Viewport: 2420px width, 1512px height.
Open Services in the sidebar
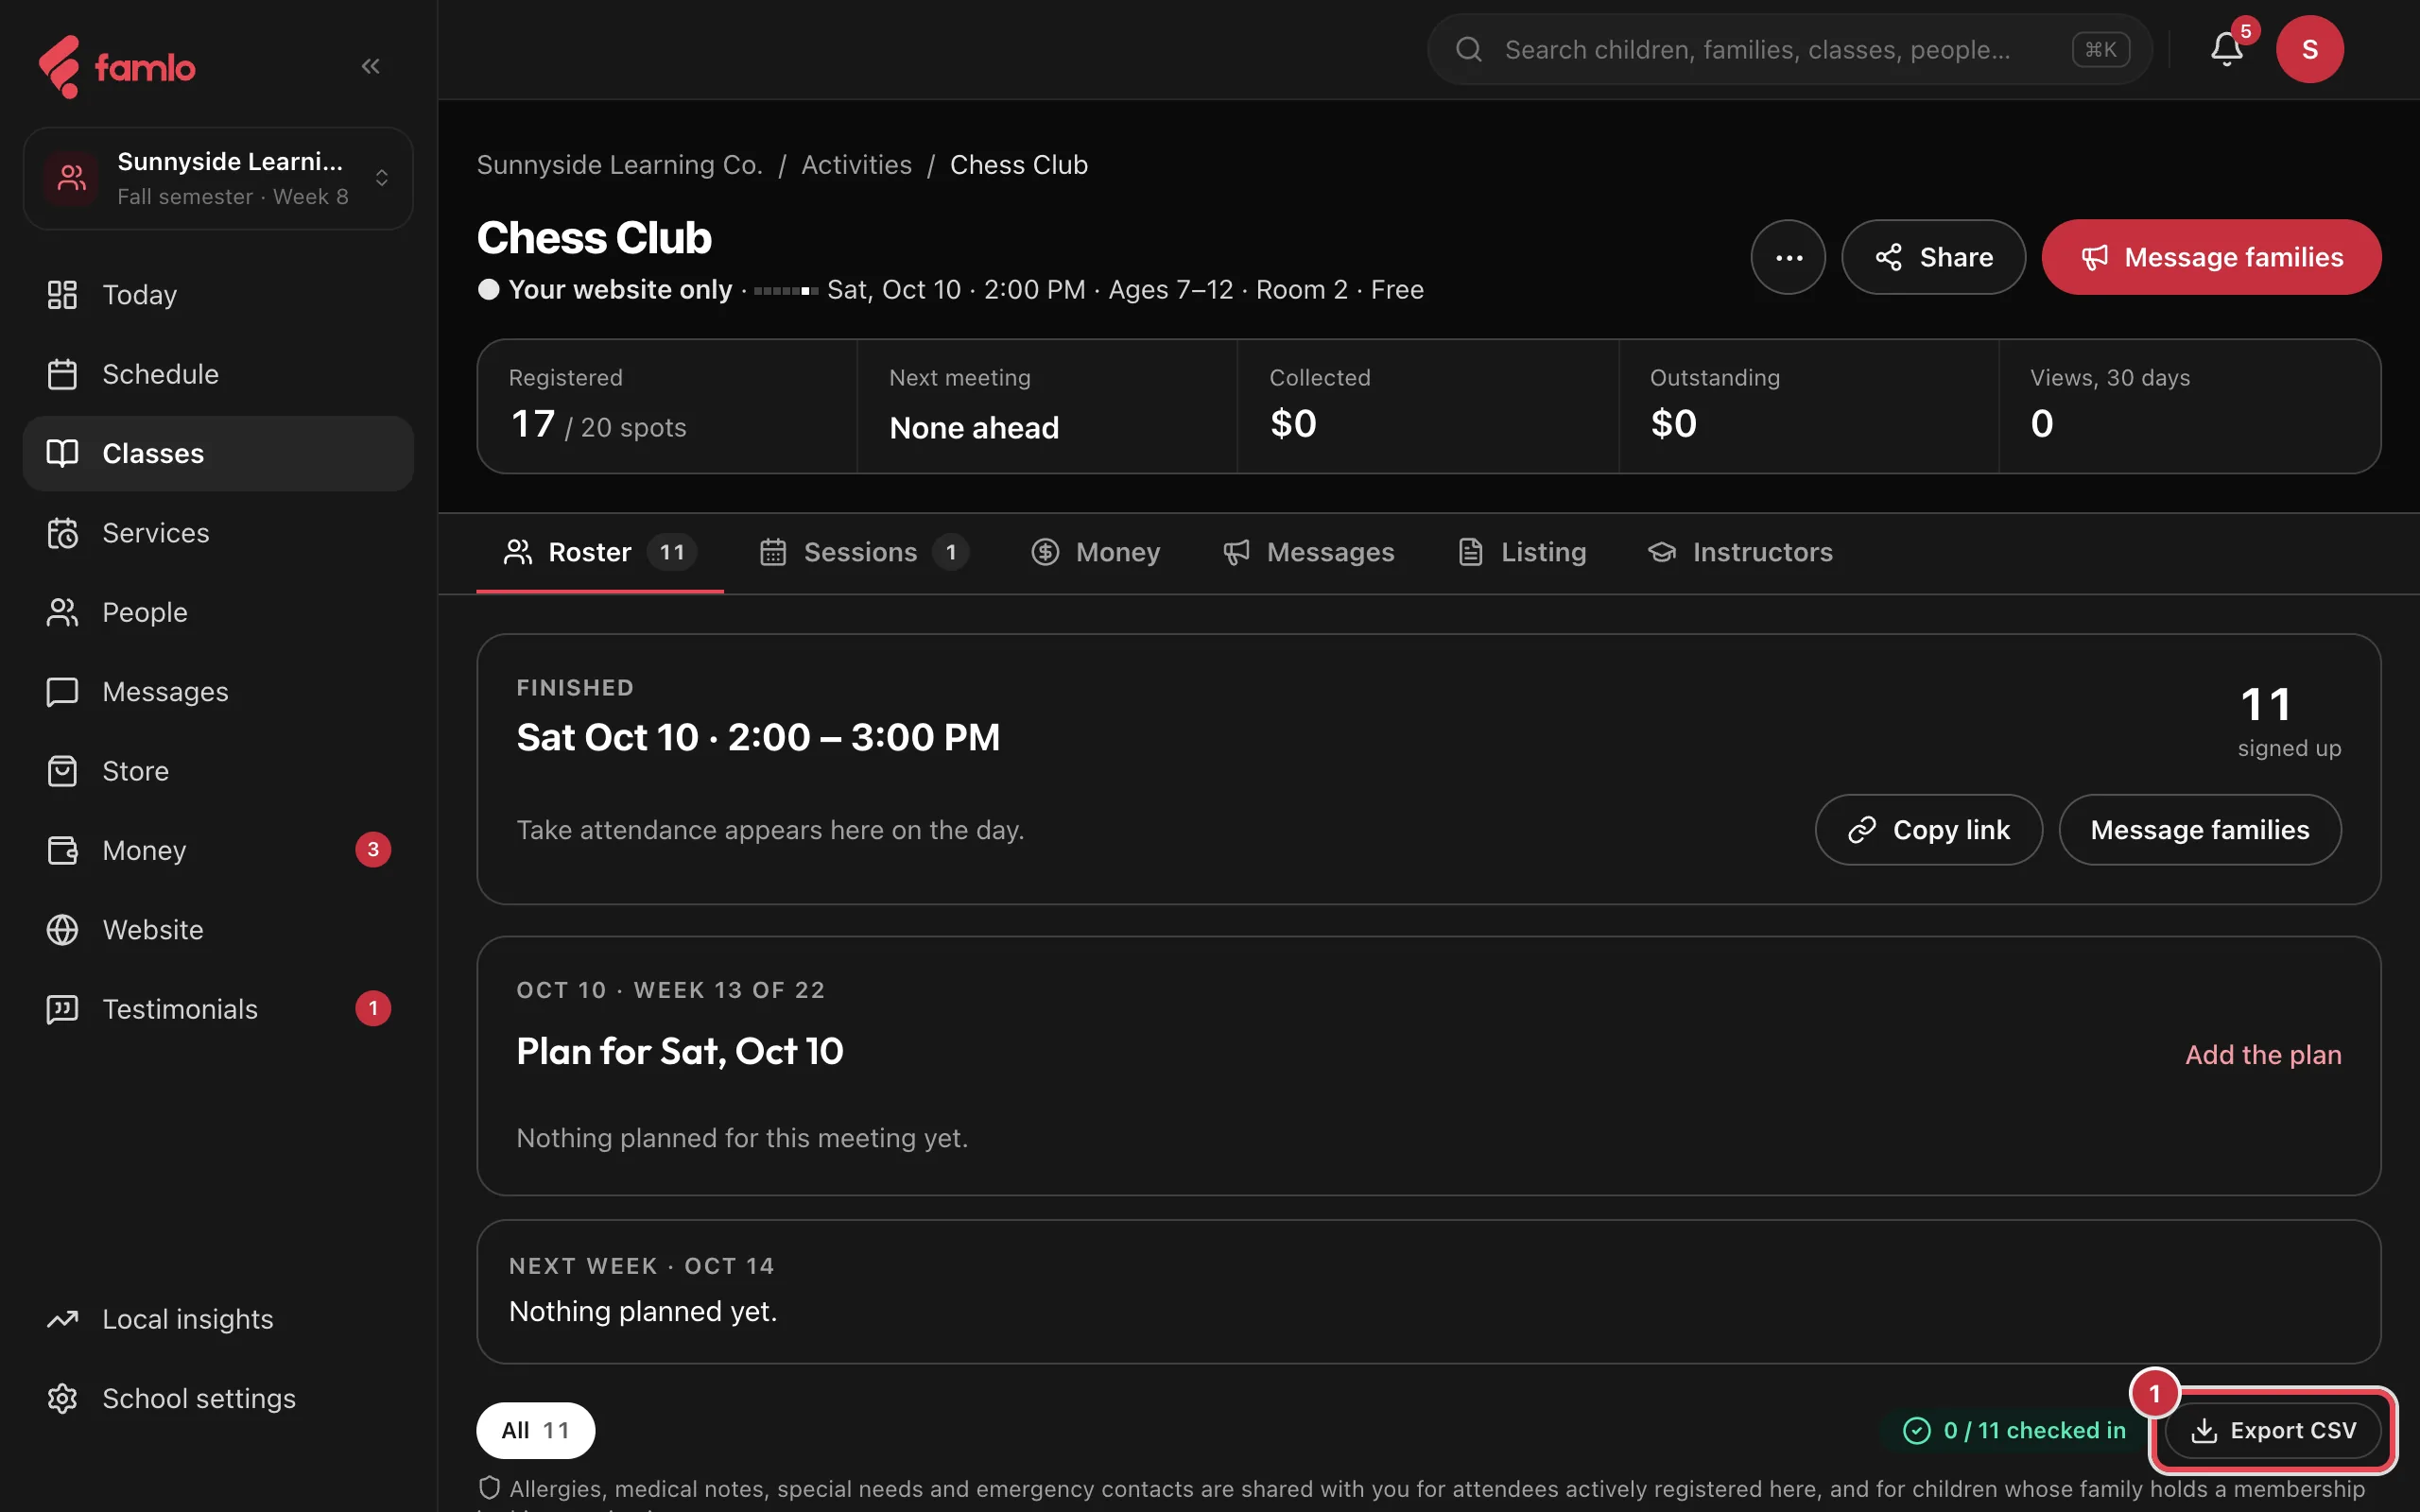(x=218, y=533)
